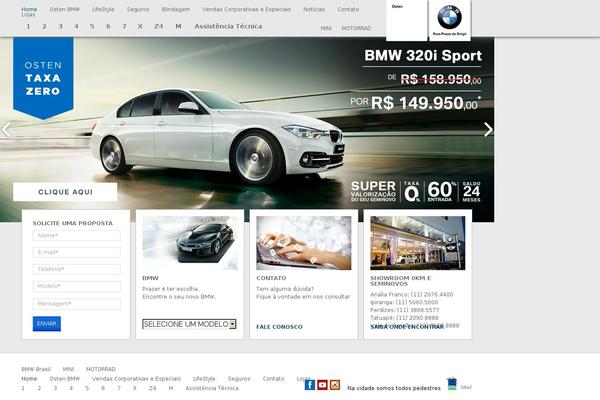Image resolution: width=600 pixels, height=400 pixels.
Task: Open MOTORRAD link in footer
Action: click(101, 369)
